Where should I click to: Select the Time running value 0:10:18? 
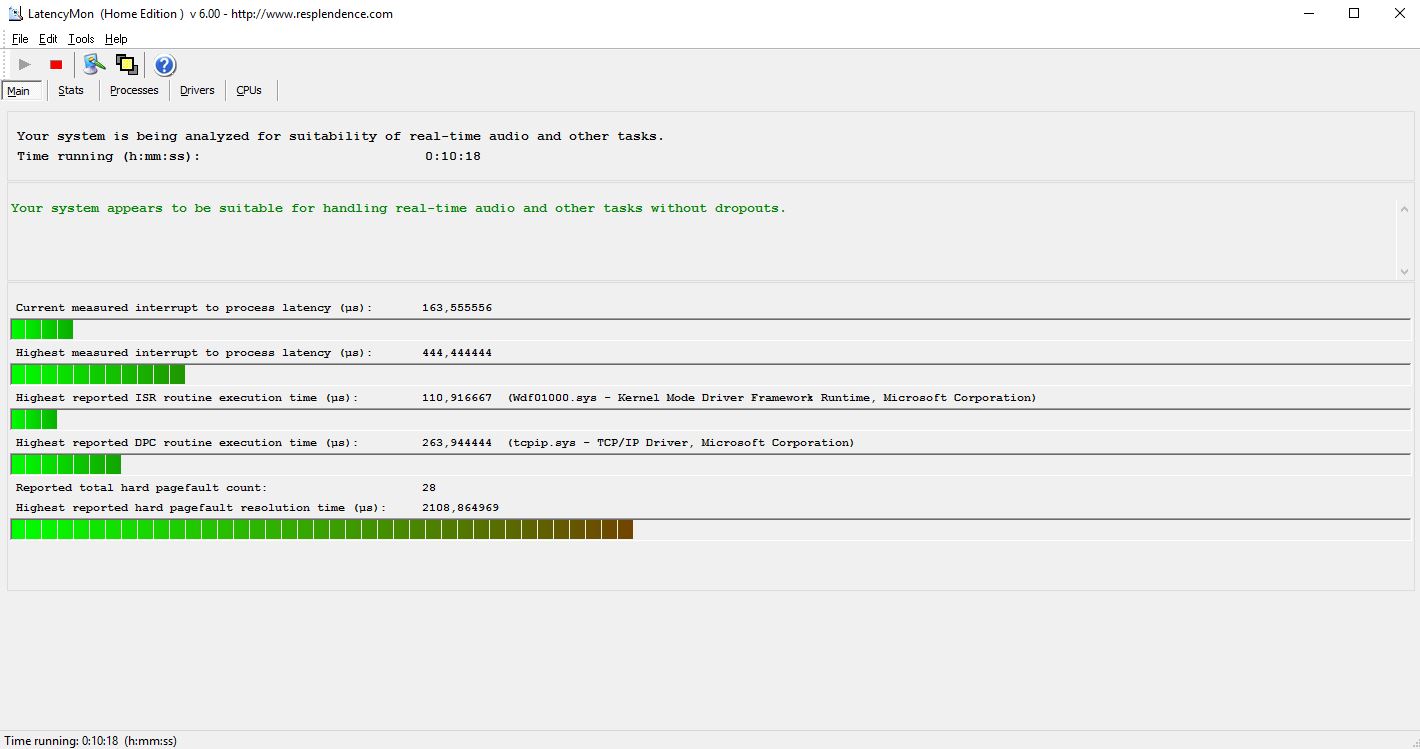[x=453, y=157]
